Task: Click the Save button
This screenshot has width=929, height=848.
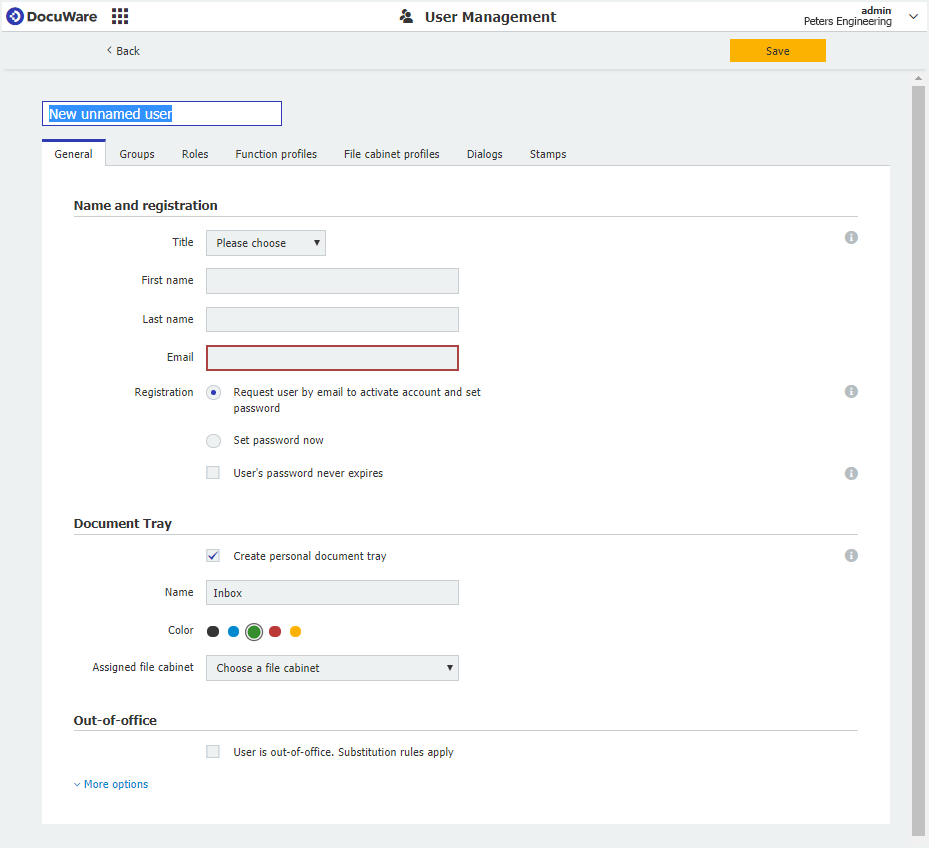Action: click(x=777, y=50)
